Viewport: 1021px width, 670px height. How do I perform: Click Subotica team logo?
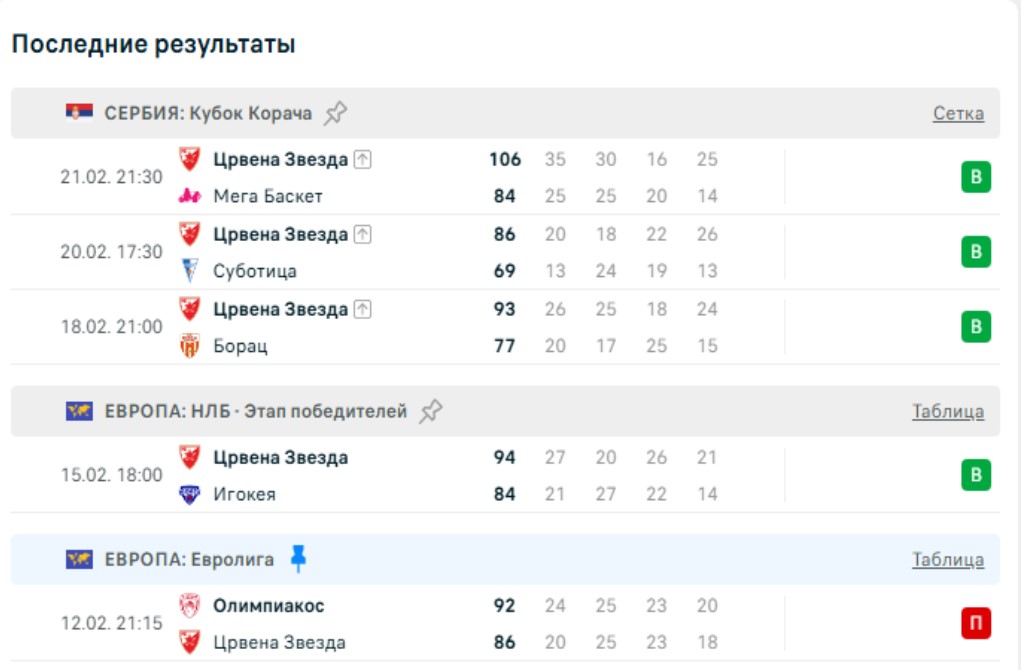click(189, 271)
